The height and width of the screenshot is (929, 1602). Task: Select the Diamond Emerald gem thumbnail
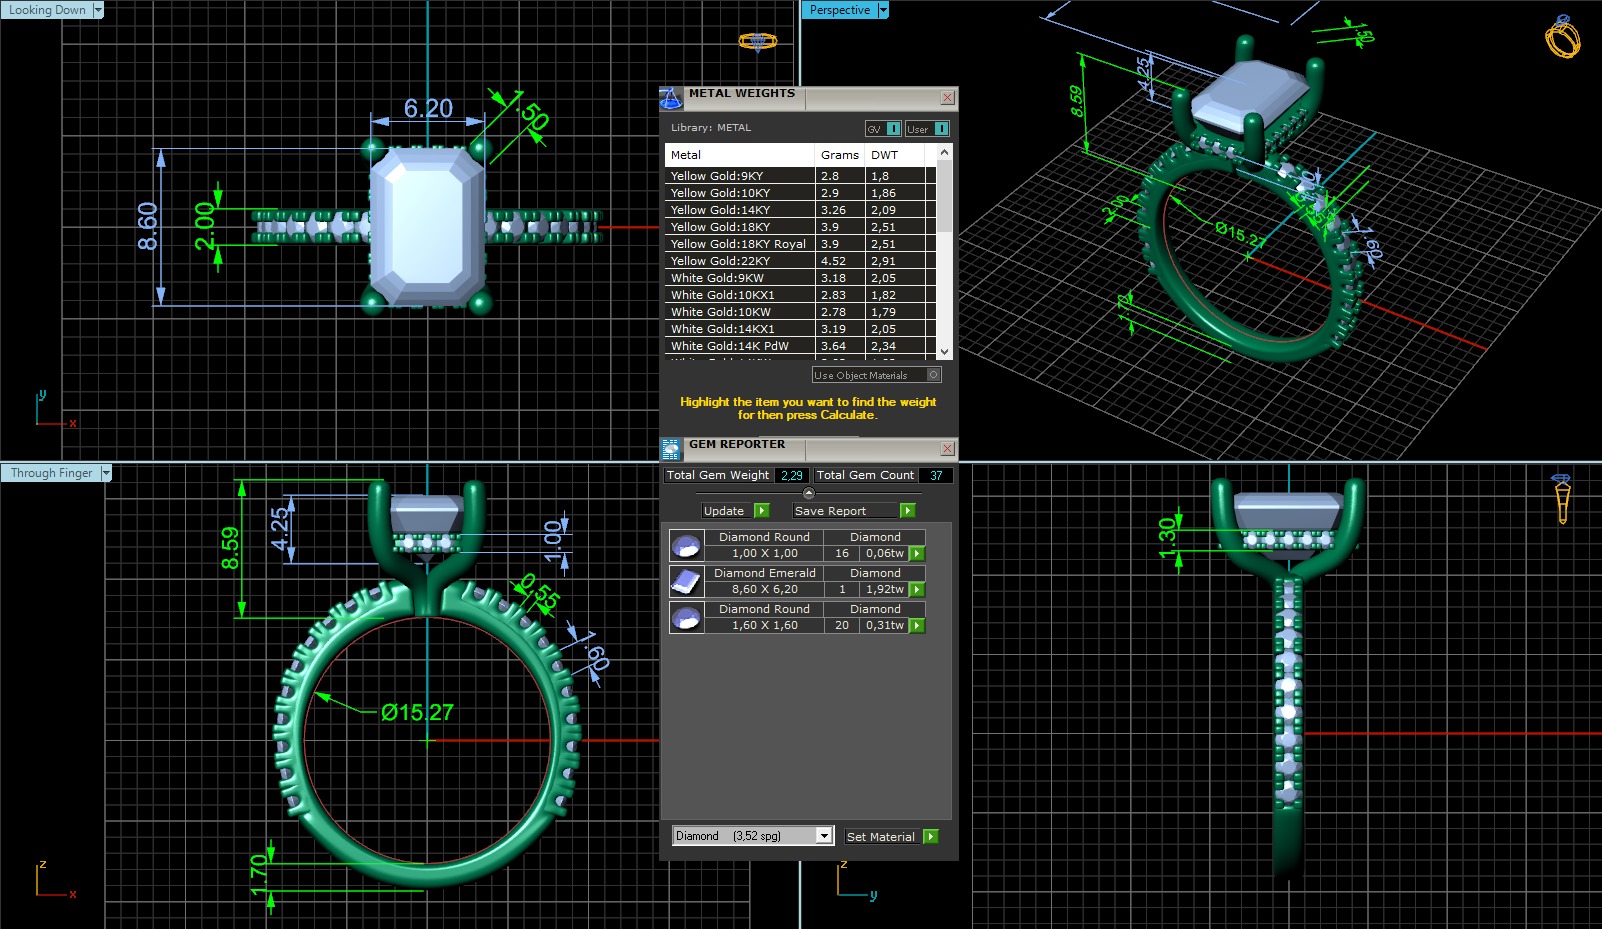(686, 581)
